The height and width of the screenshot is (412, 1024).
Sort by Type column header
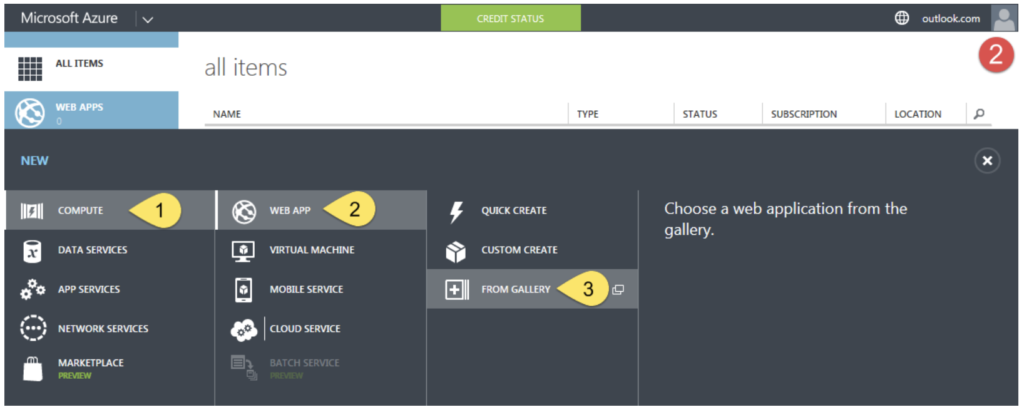coord(588,114)
